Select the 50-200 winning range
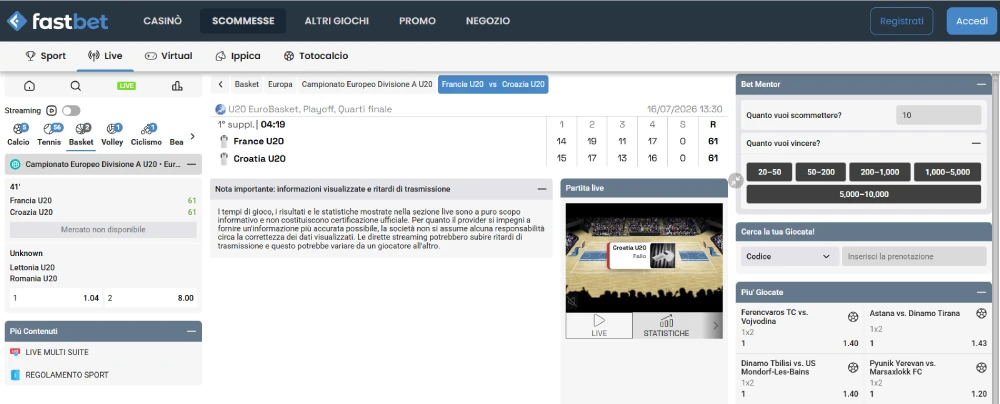Viewport: 1000px width, 404px height. pyautogui.click(x=820, y=172)
